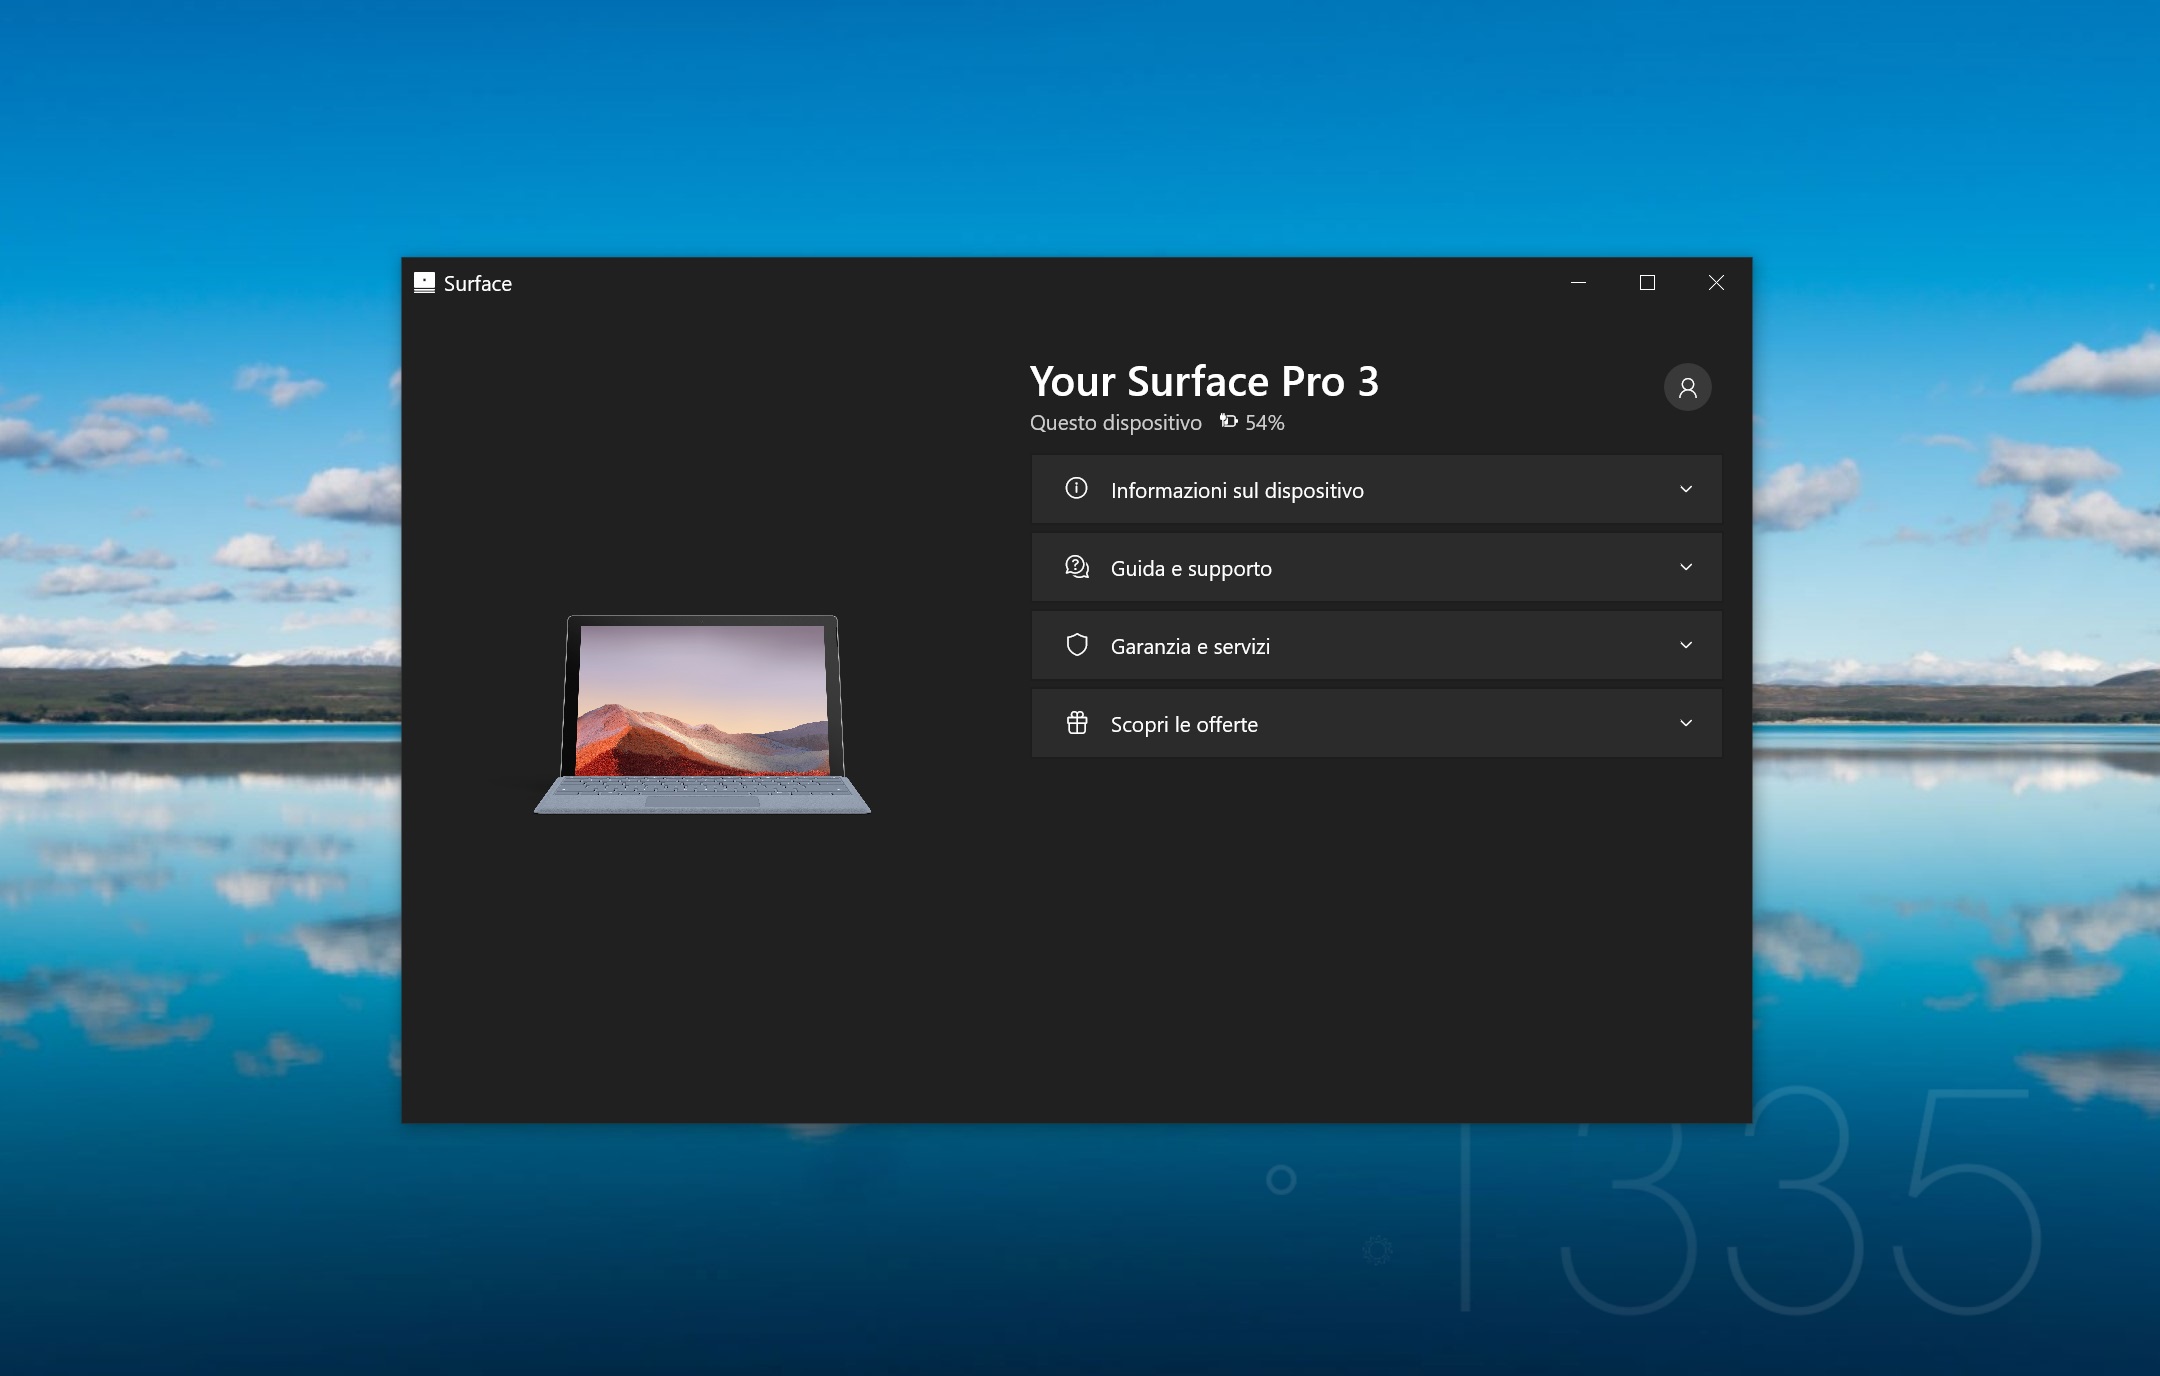
Task: Expand Garanzia e servizi chevron
Action: click(1686, 645)
